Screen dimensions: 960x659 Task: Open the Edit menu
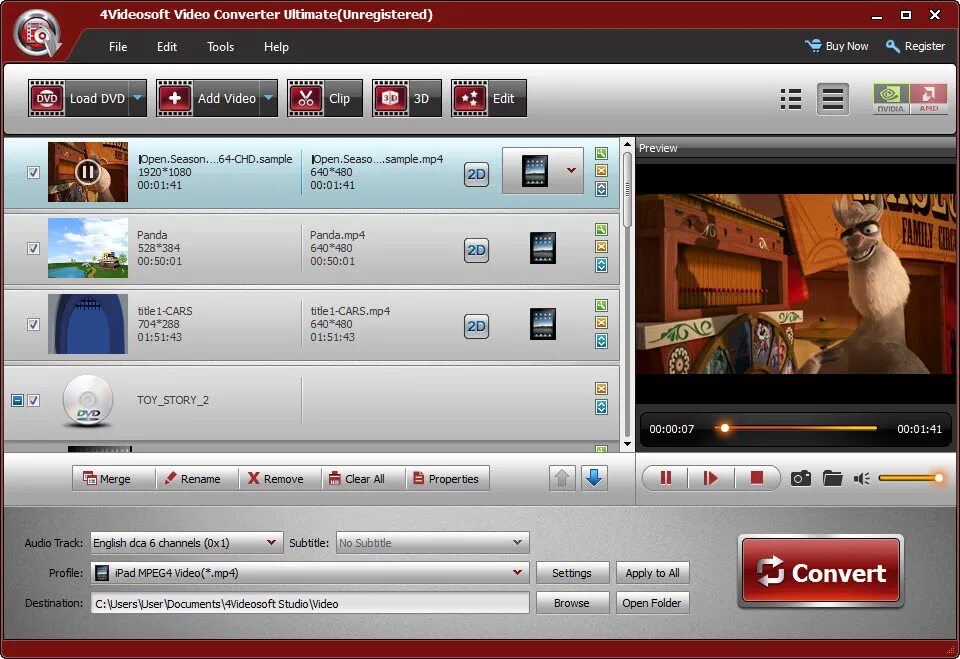click(x=167, y=47)
